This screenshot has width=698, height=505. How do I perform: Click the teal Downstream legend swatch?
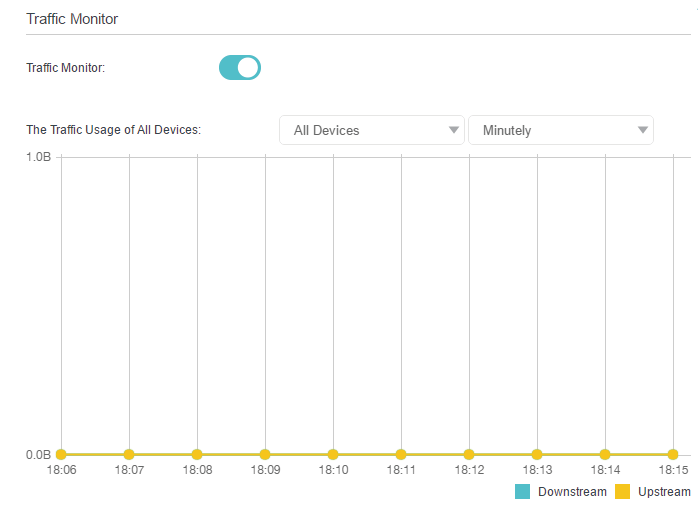pos(522,491)
